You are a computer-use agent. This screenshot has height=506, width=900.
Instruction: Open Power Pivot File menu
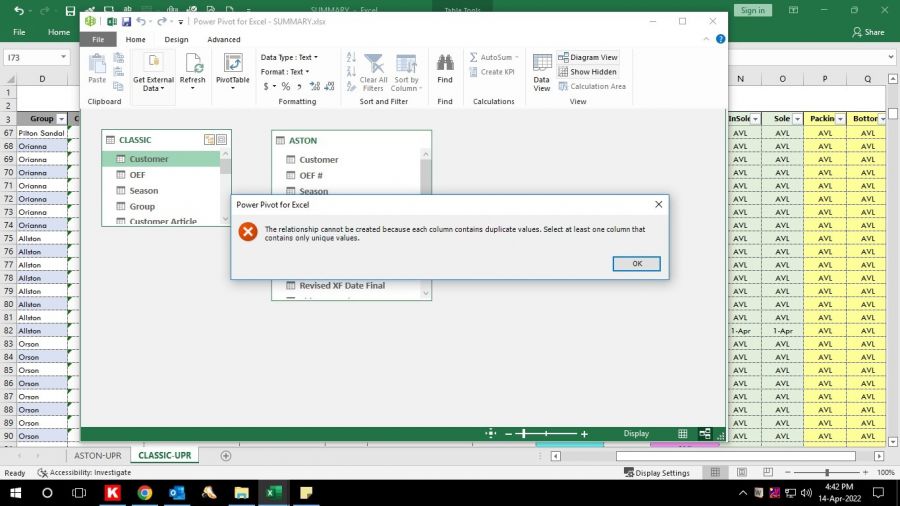point(98,40)
